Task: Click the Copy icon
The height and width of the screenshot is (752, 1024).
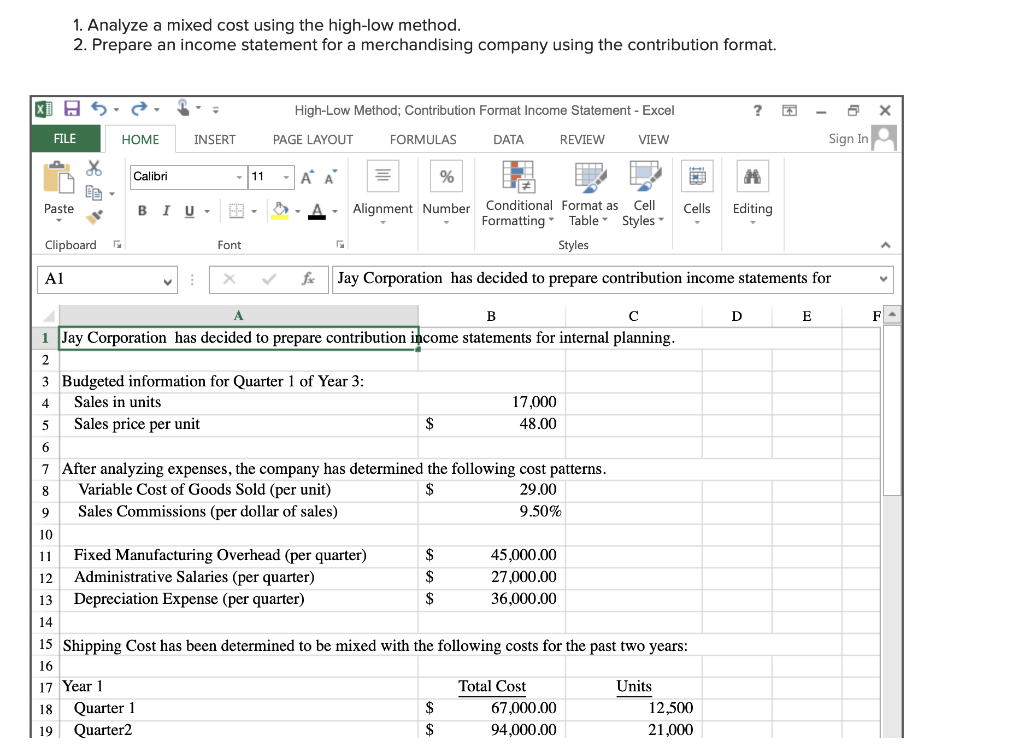Action: [x=92, y=191]
